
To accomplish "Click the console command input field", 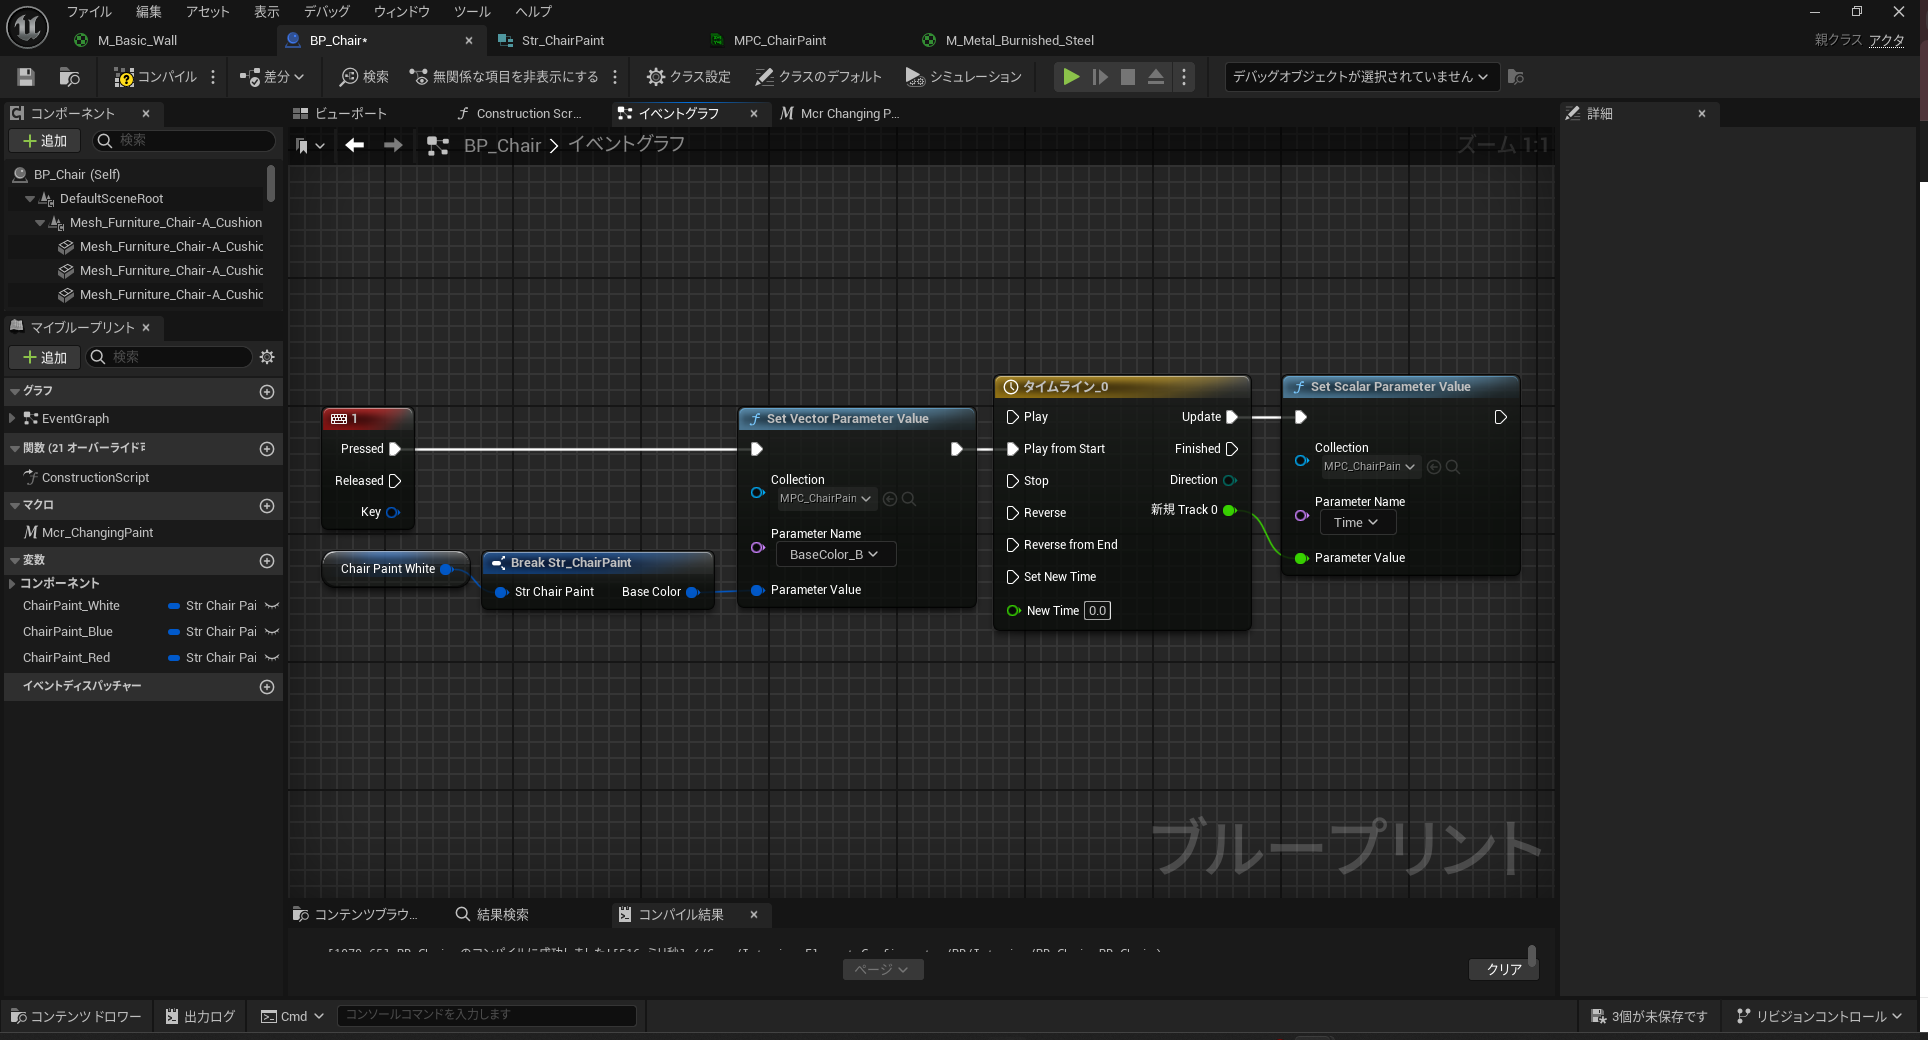I will (x=486, y=1015).
